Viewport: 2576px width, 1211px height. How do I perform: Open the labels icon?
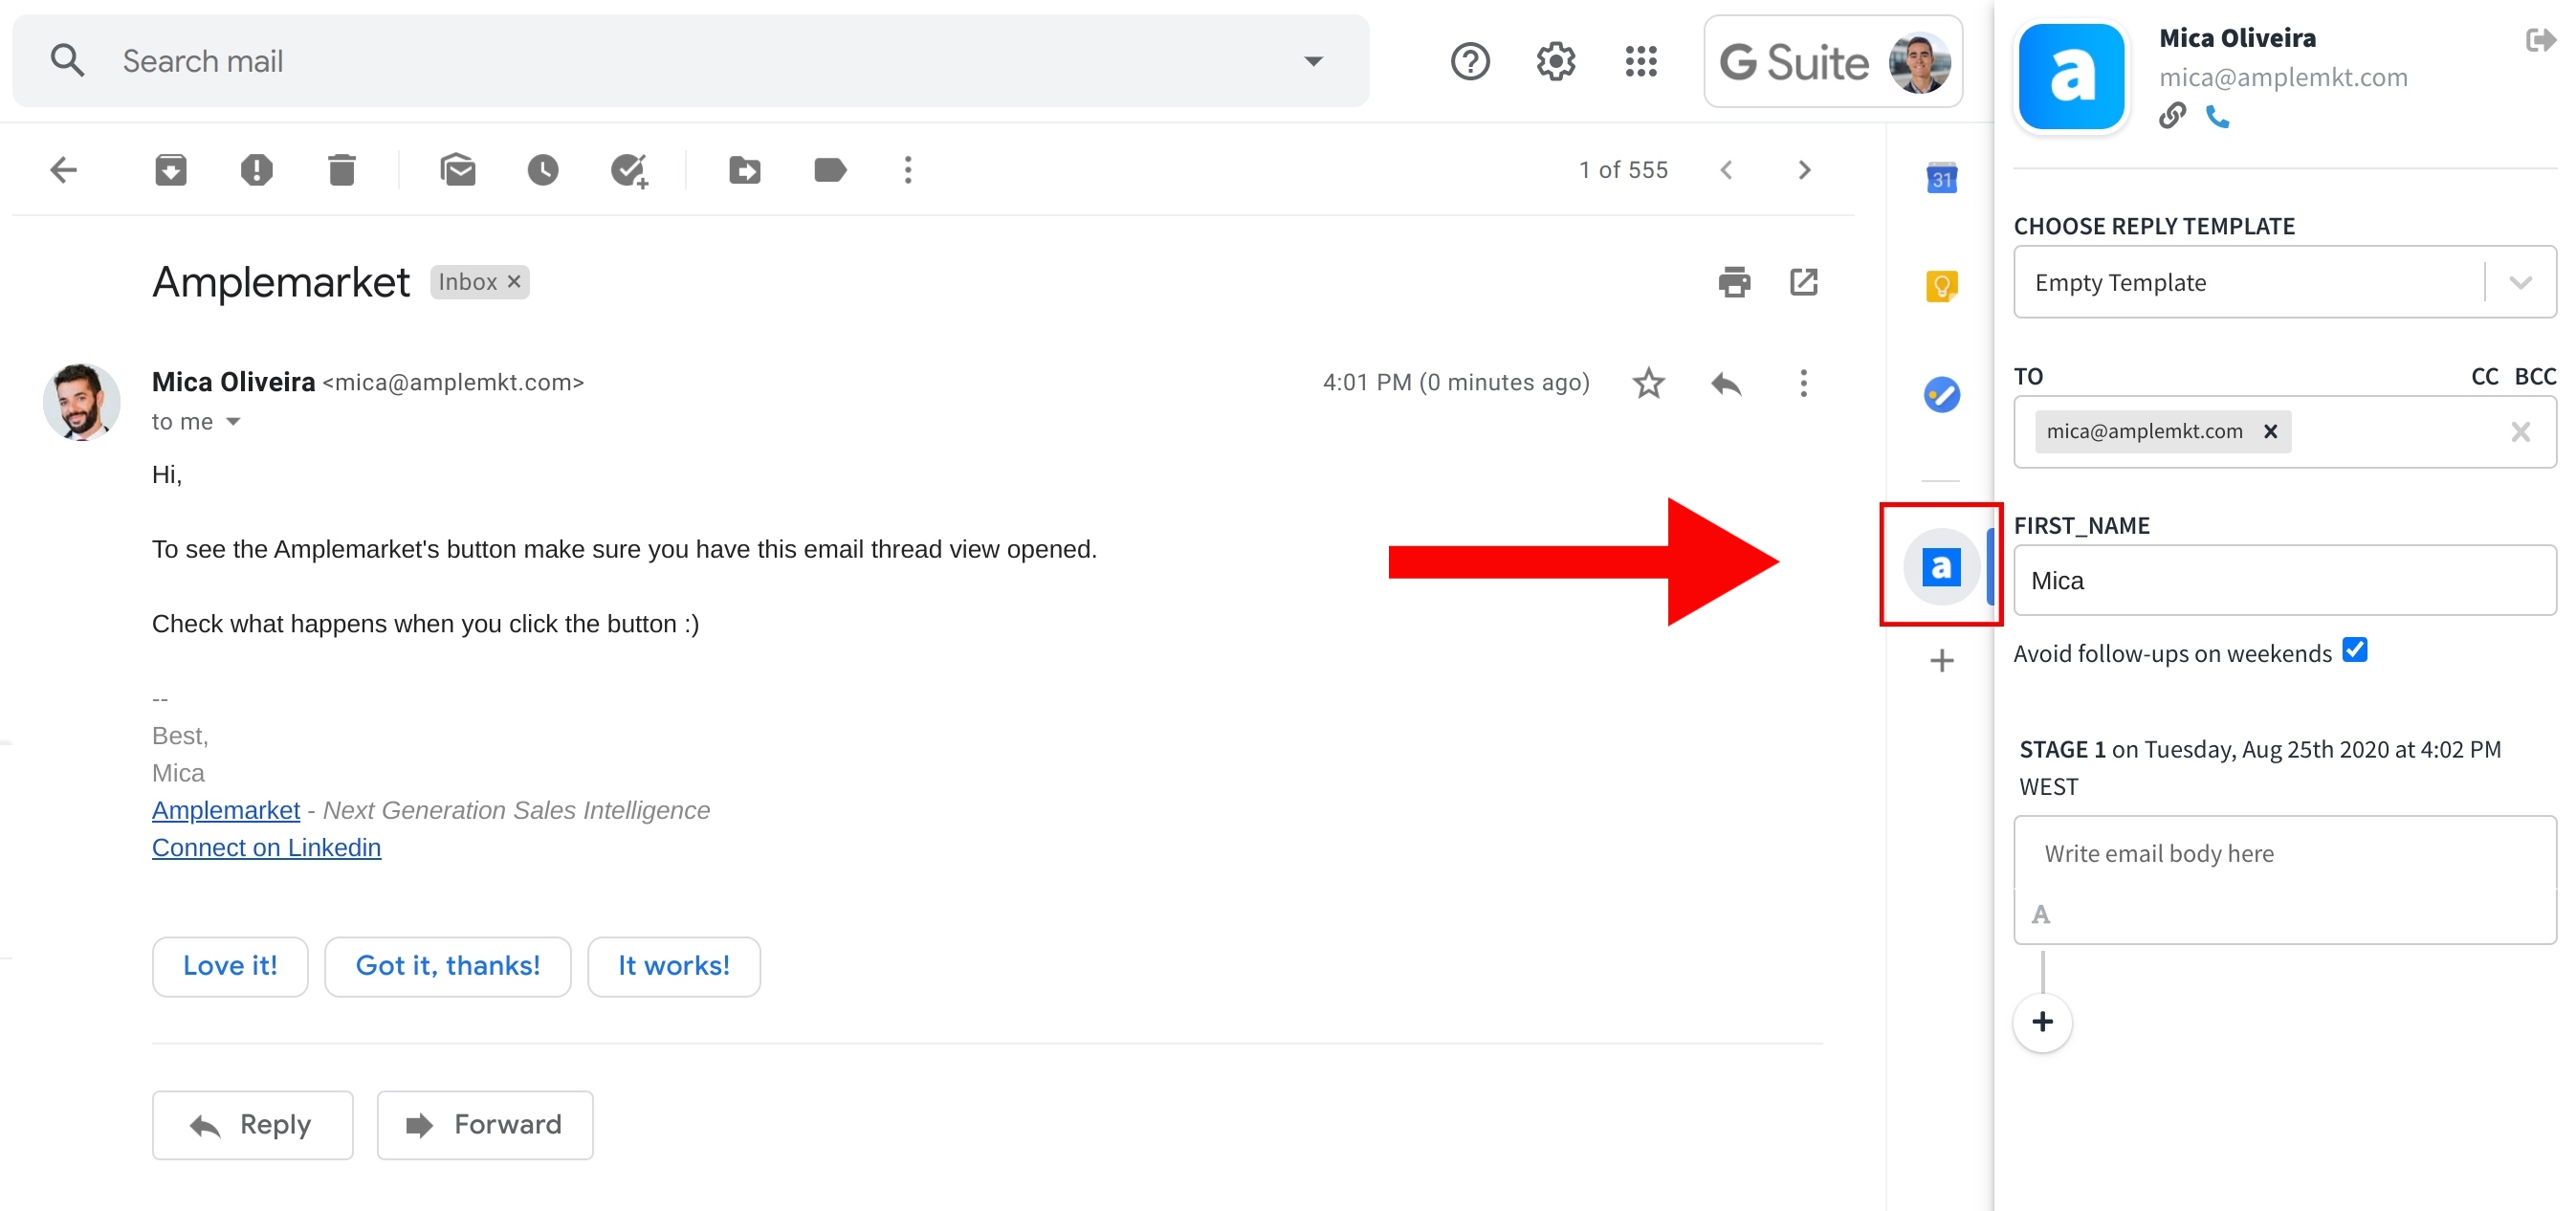830,170
